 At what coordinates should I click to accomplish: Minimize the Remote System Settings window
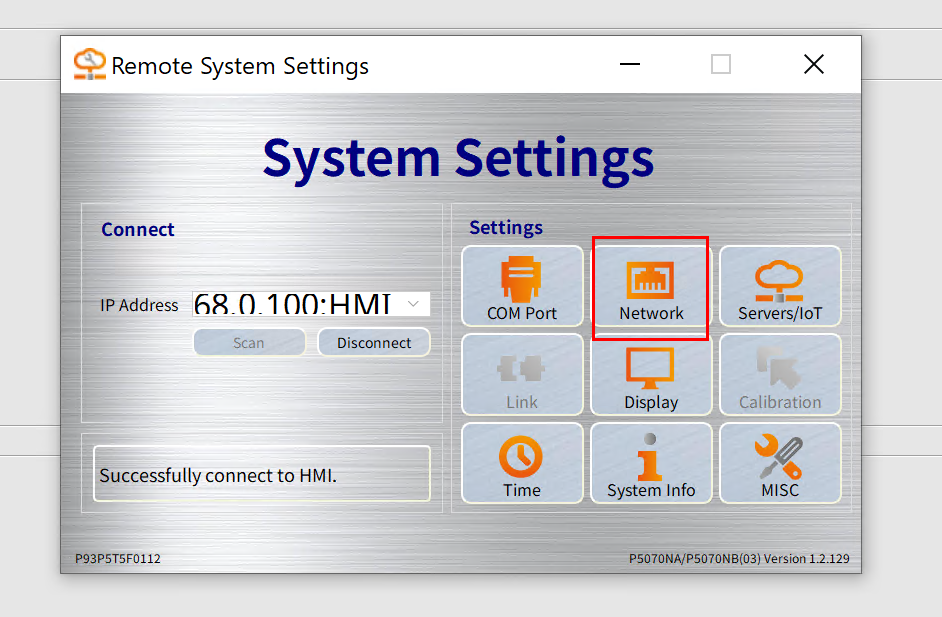[x=629, y=65]
